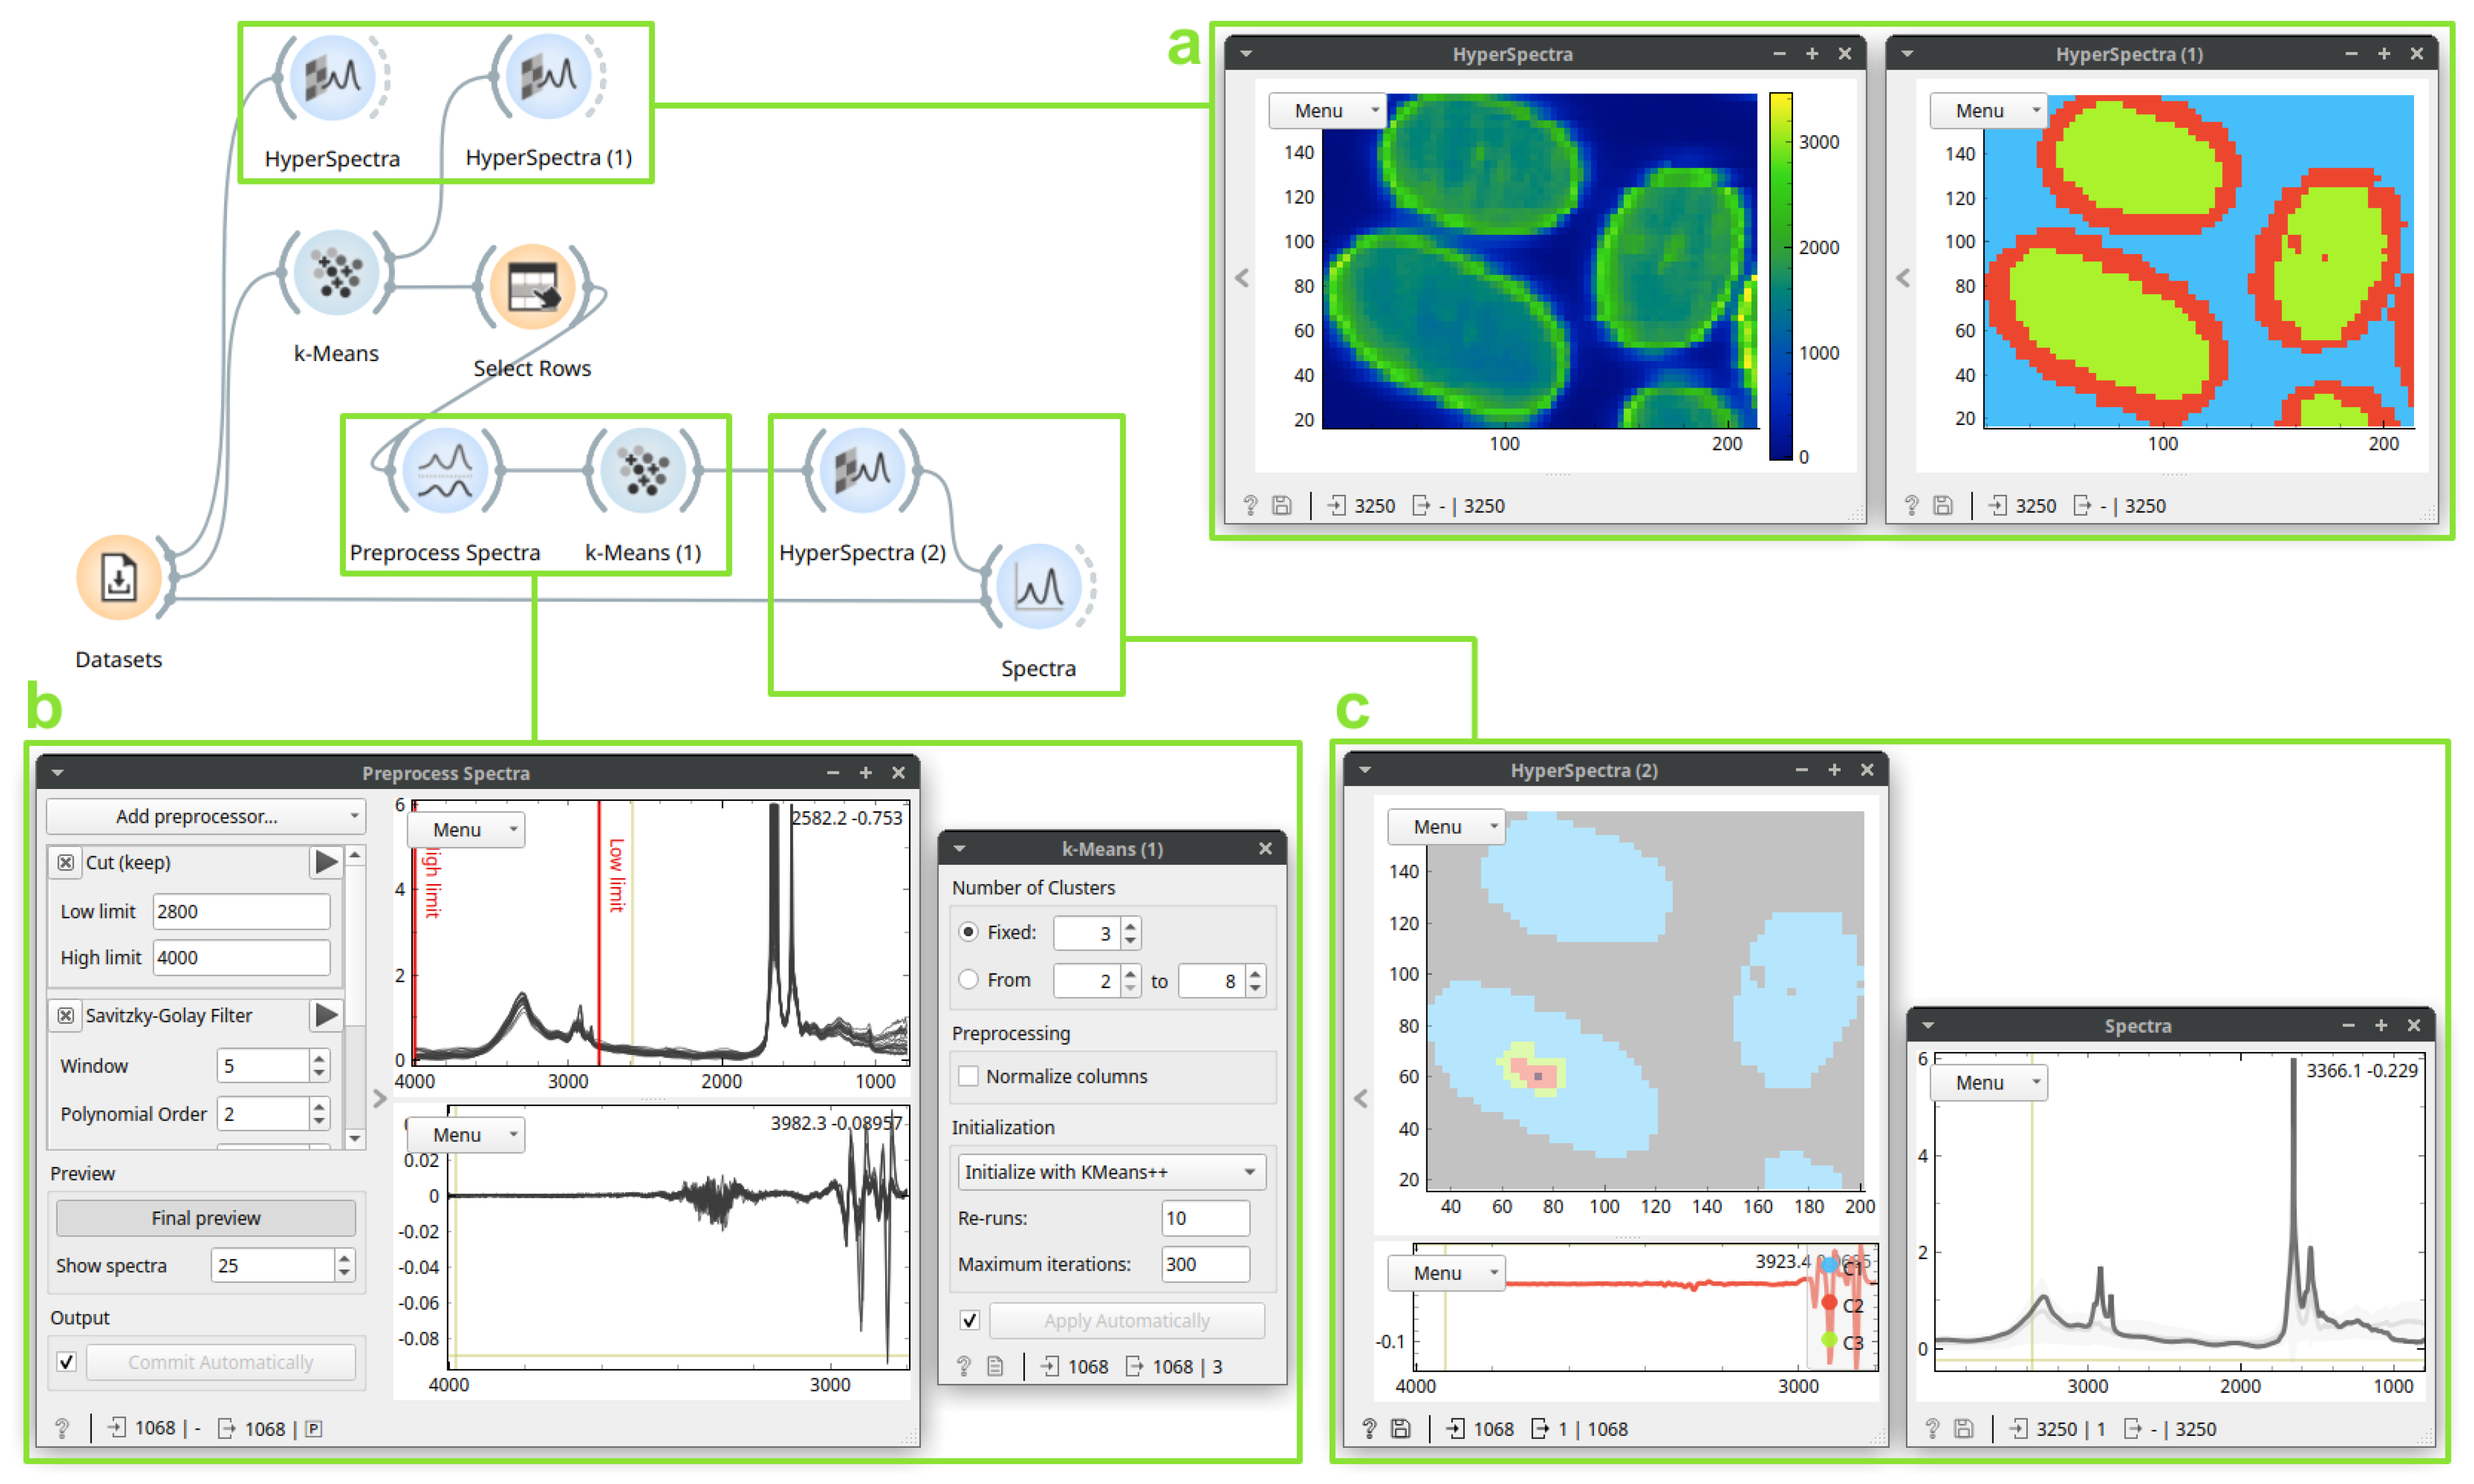The image size is (2474, 1484).
Task: Select the Fixed number of clusters option
Action: pyautogui.click(x=968, y=932)
